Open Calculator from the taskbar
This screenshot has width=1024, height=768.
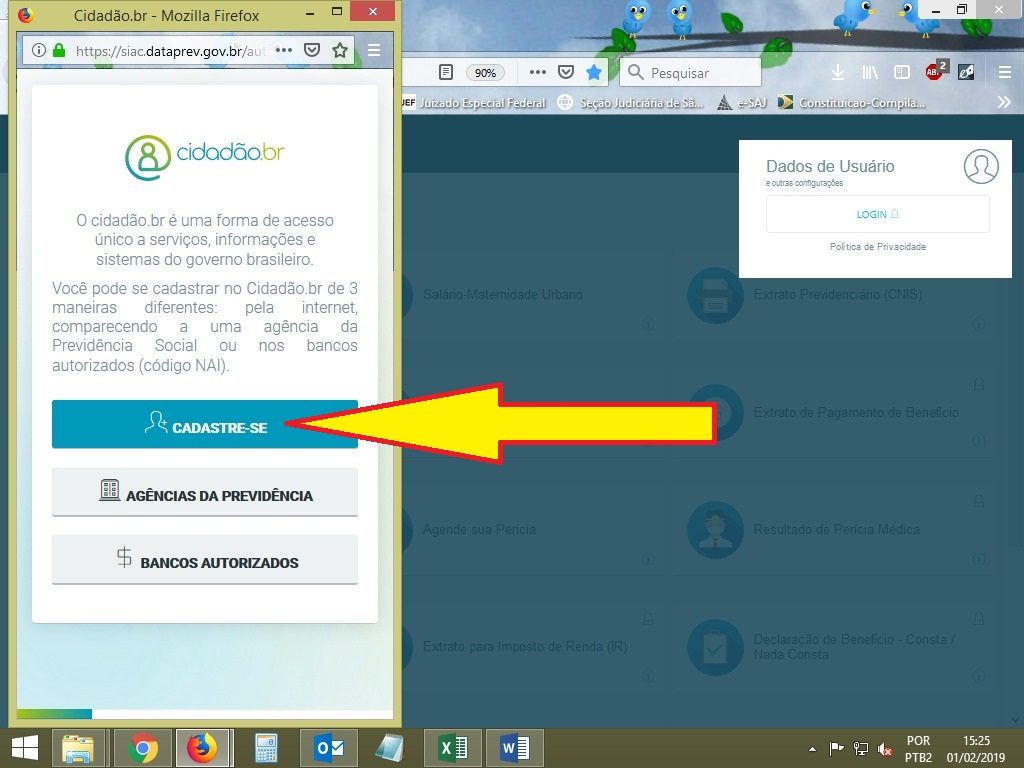265,748
